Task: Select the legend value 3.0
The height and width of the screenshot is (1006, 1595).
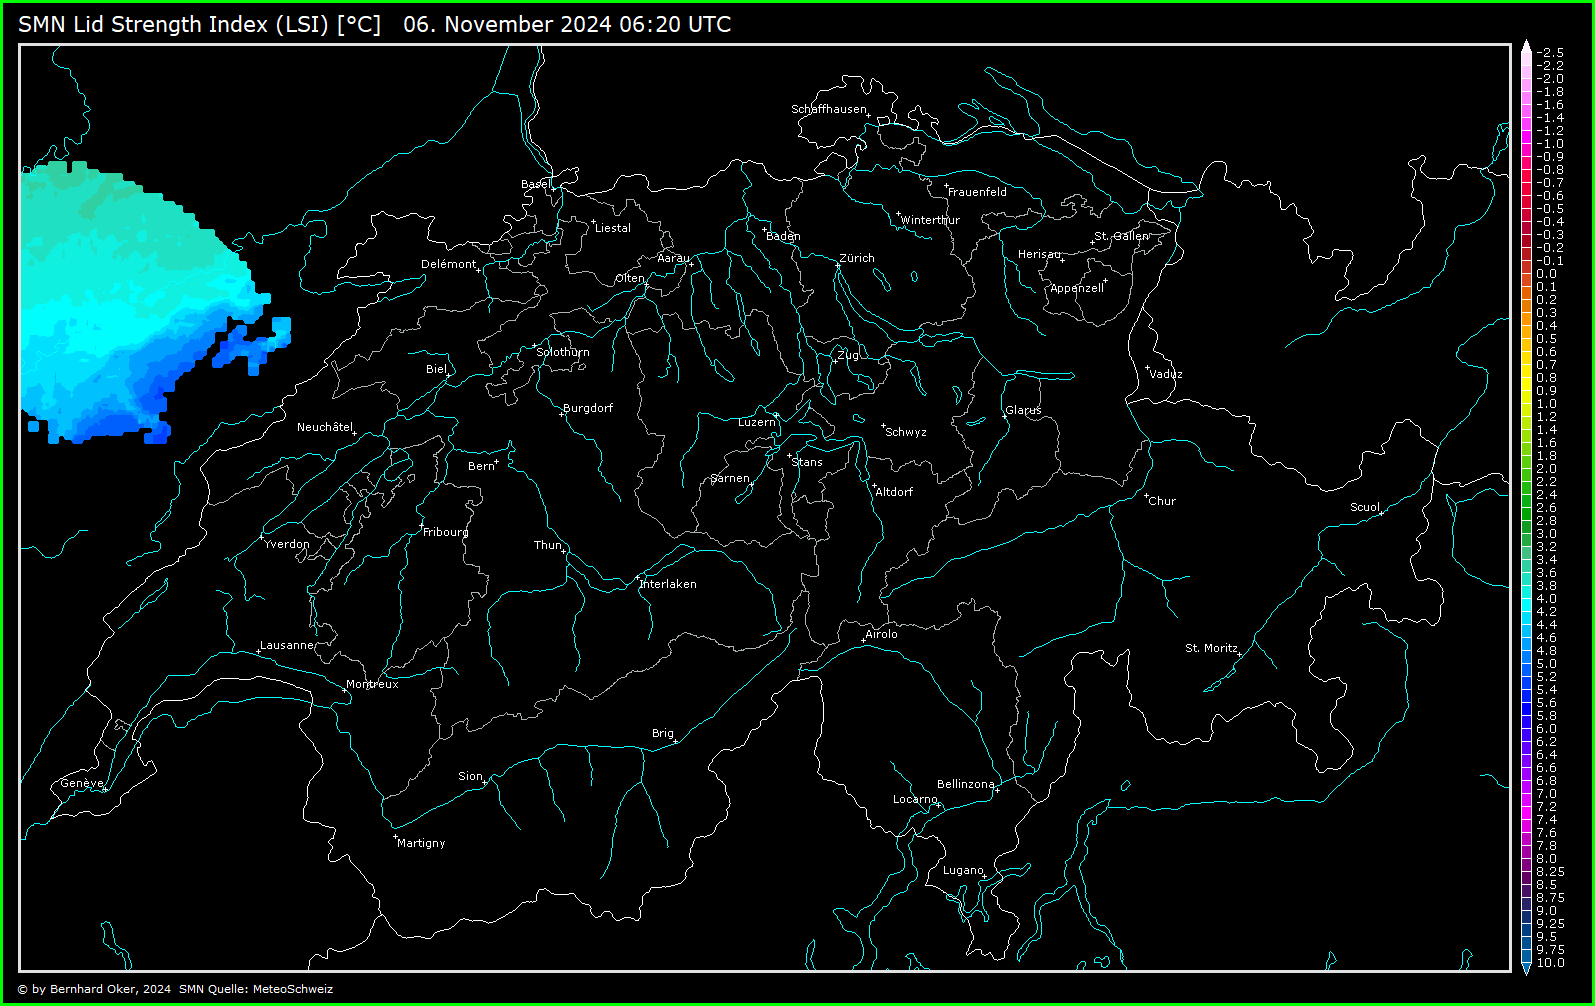Action: click(x=1547, y=534)
